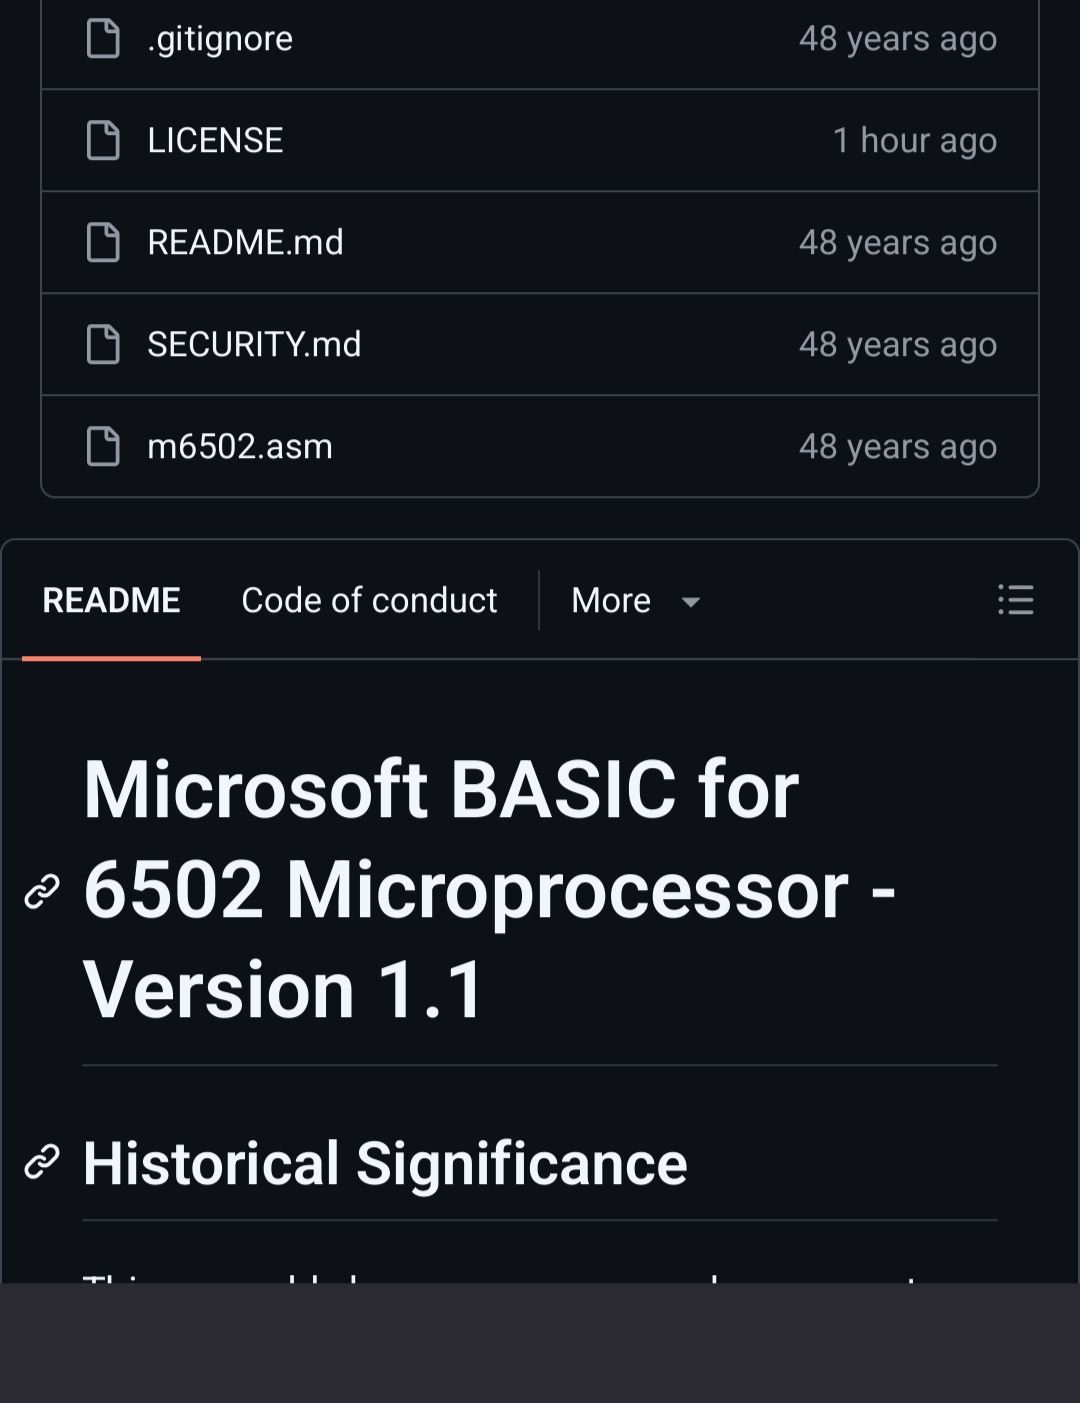
Task: Click the m6502.asm file icon
Action: pos(103,447)
